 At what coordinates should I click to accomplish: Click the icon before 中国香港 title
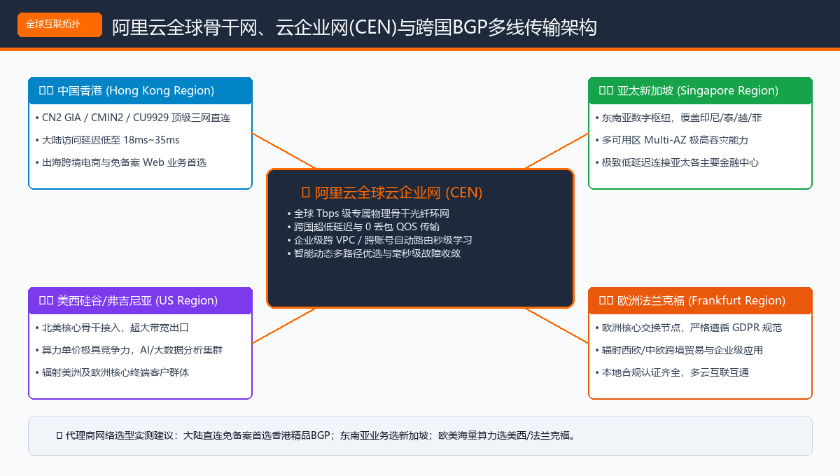pyautogui.click(x=46, y=90)
